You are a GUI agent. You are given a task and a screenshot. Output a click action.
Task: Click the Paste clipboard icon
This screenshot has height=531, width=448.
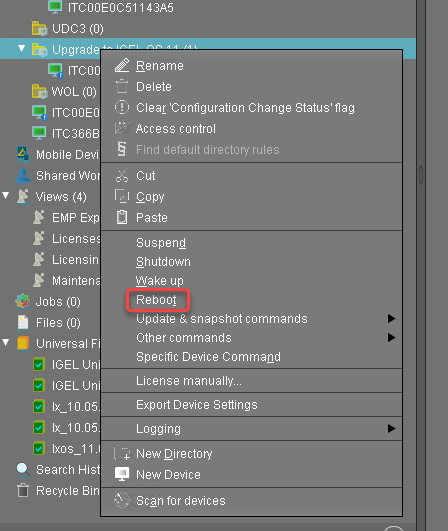pos(122,217)
